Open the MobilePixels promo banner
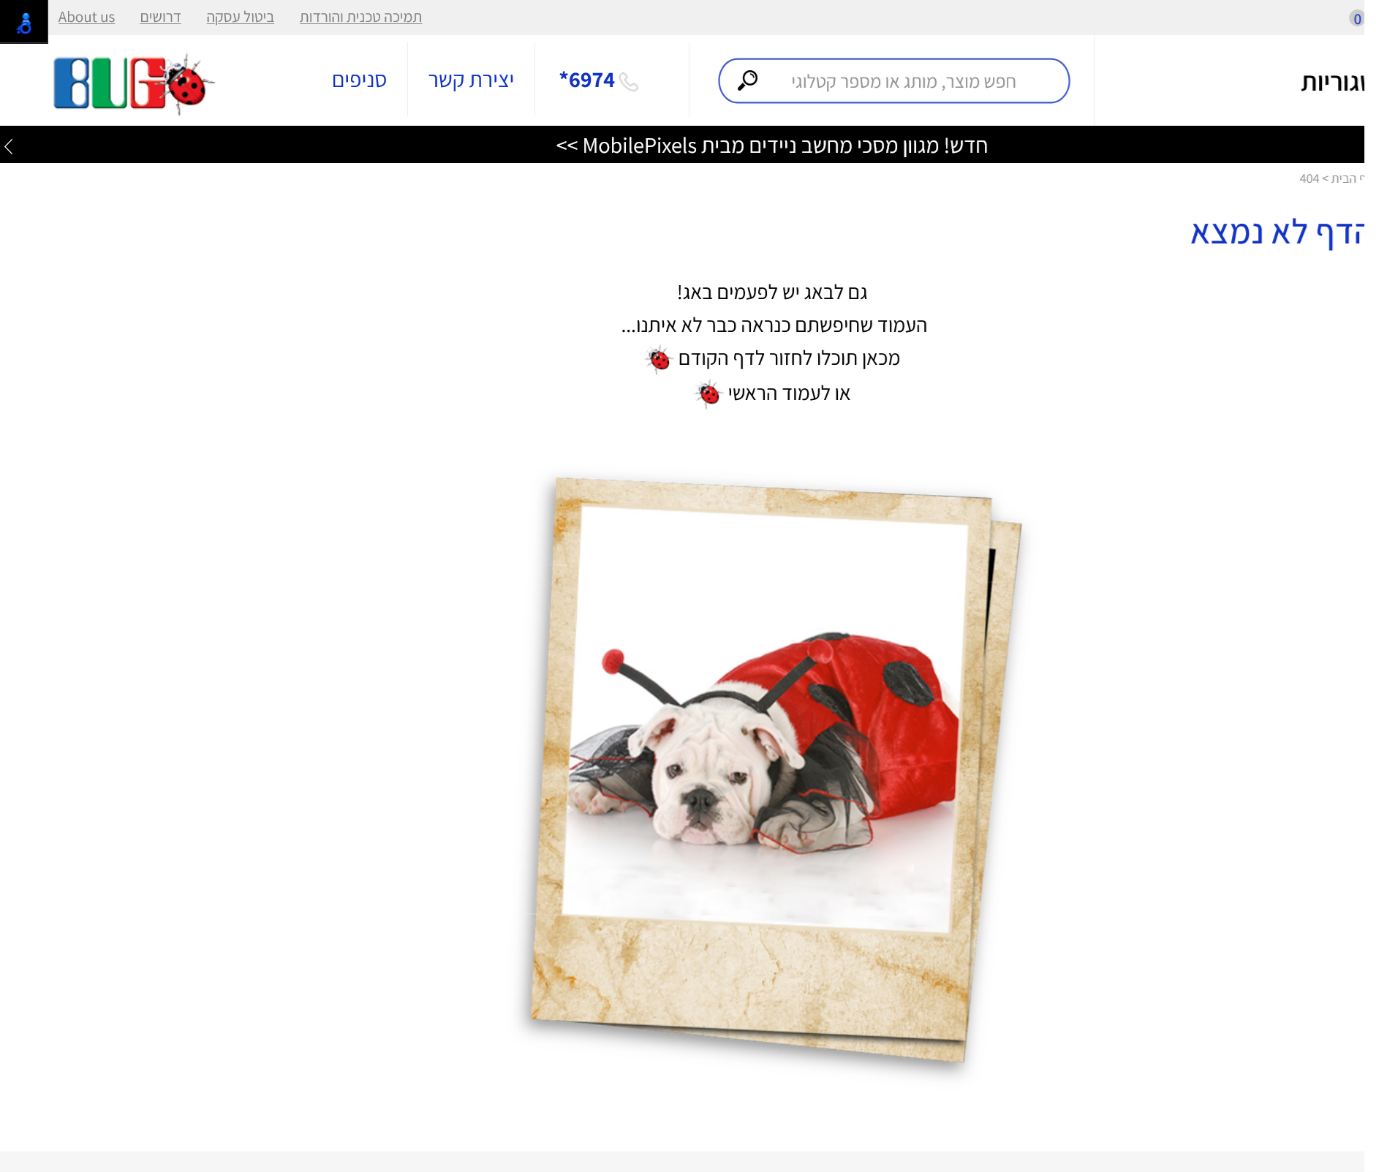The height and width of the screenshot is (1172, 1376). (771, 146)
